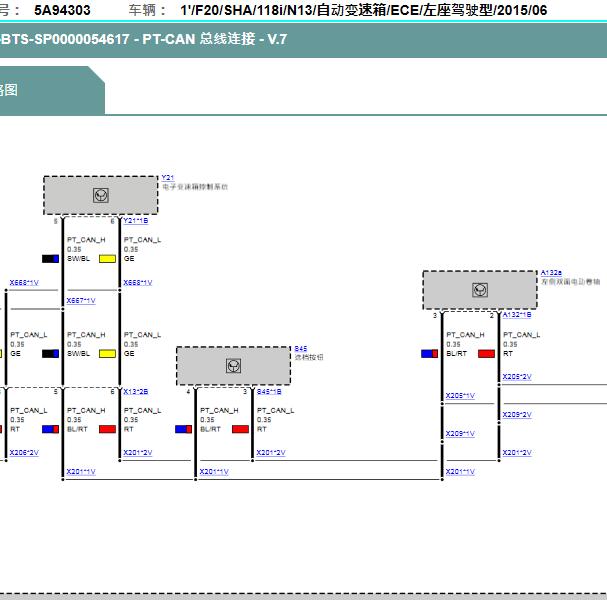Click the component icon inside the B45 box

[233, 366]
